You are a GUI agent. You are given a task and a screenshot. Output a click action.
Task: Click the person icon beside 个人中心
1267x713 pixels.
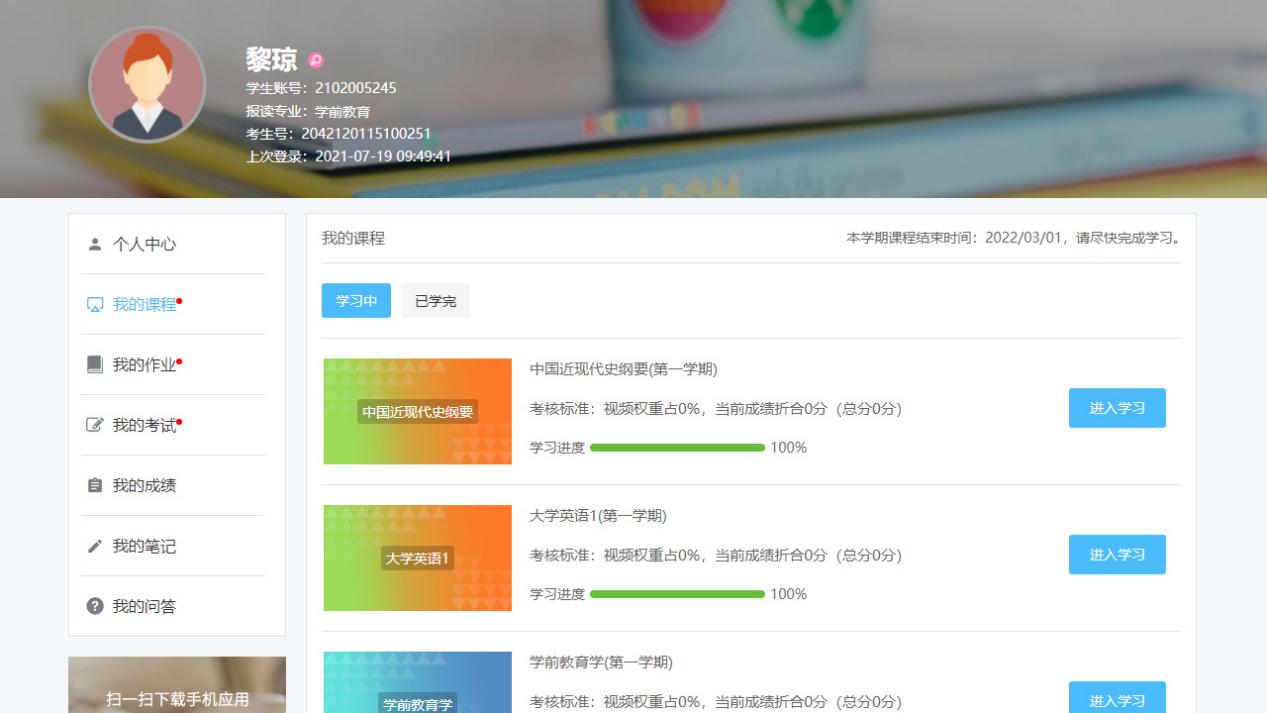[x=95, y=244]
